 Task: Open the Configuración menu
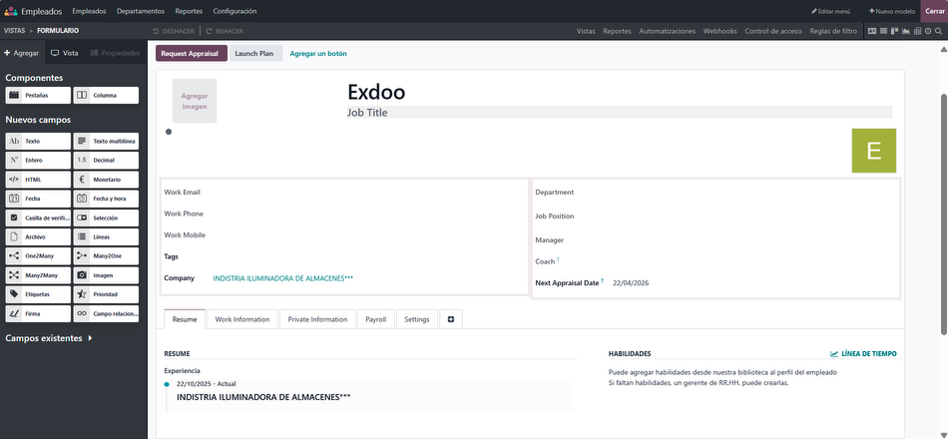pos(235,11)
